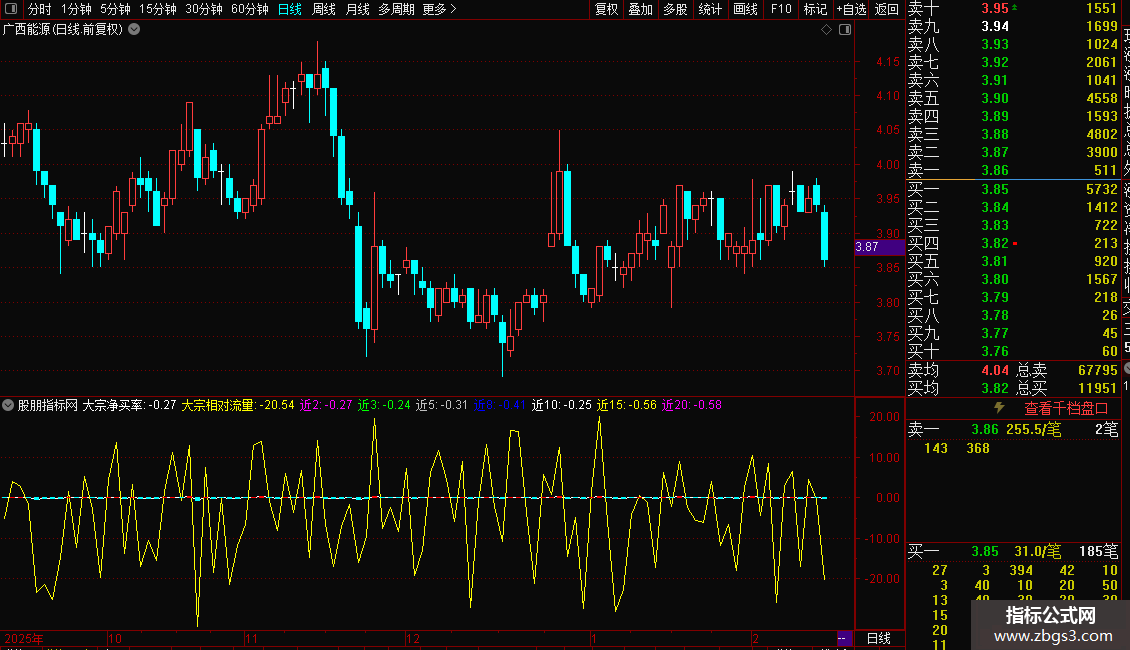Switch to 月线 monthly chart
The height and width of the screenshot is (650, 1130).
tap(357, 9)
